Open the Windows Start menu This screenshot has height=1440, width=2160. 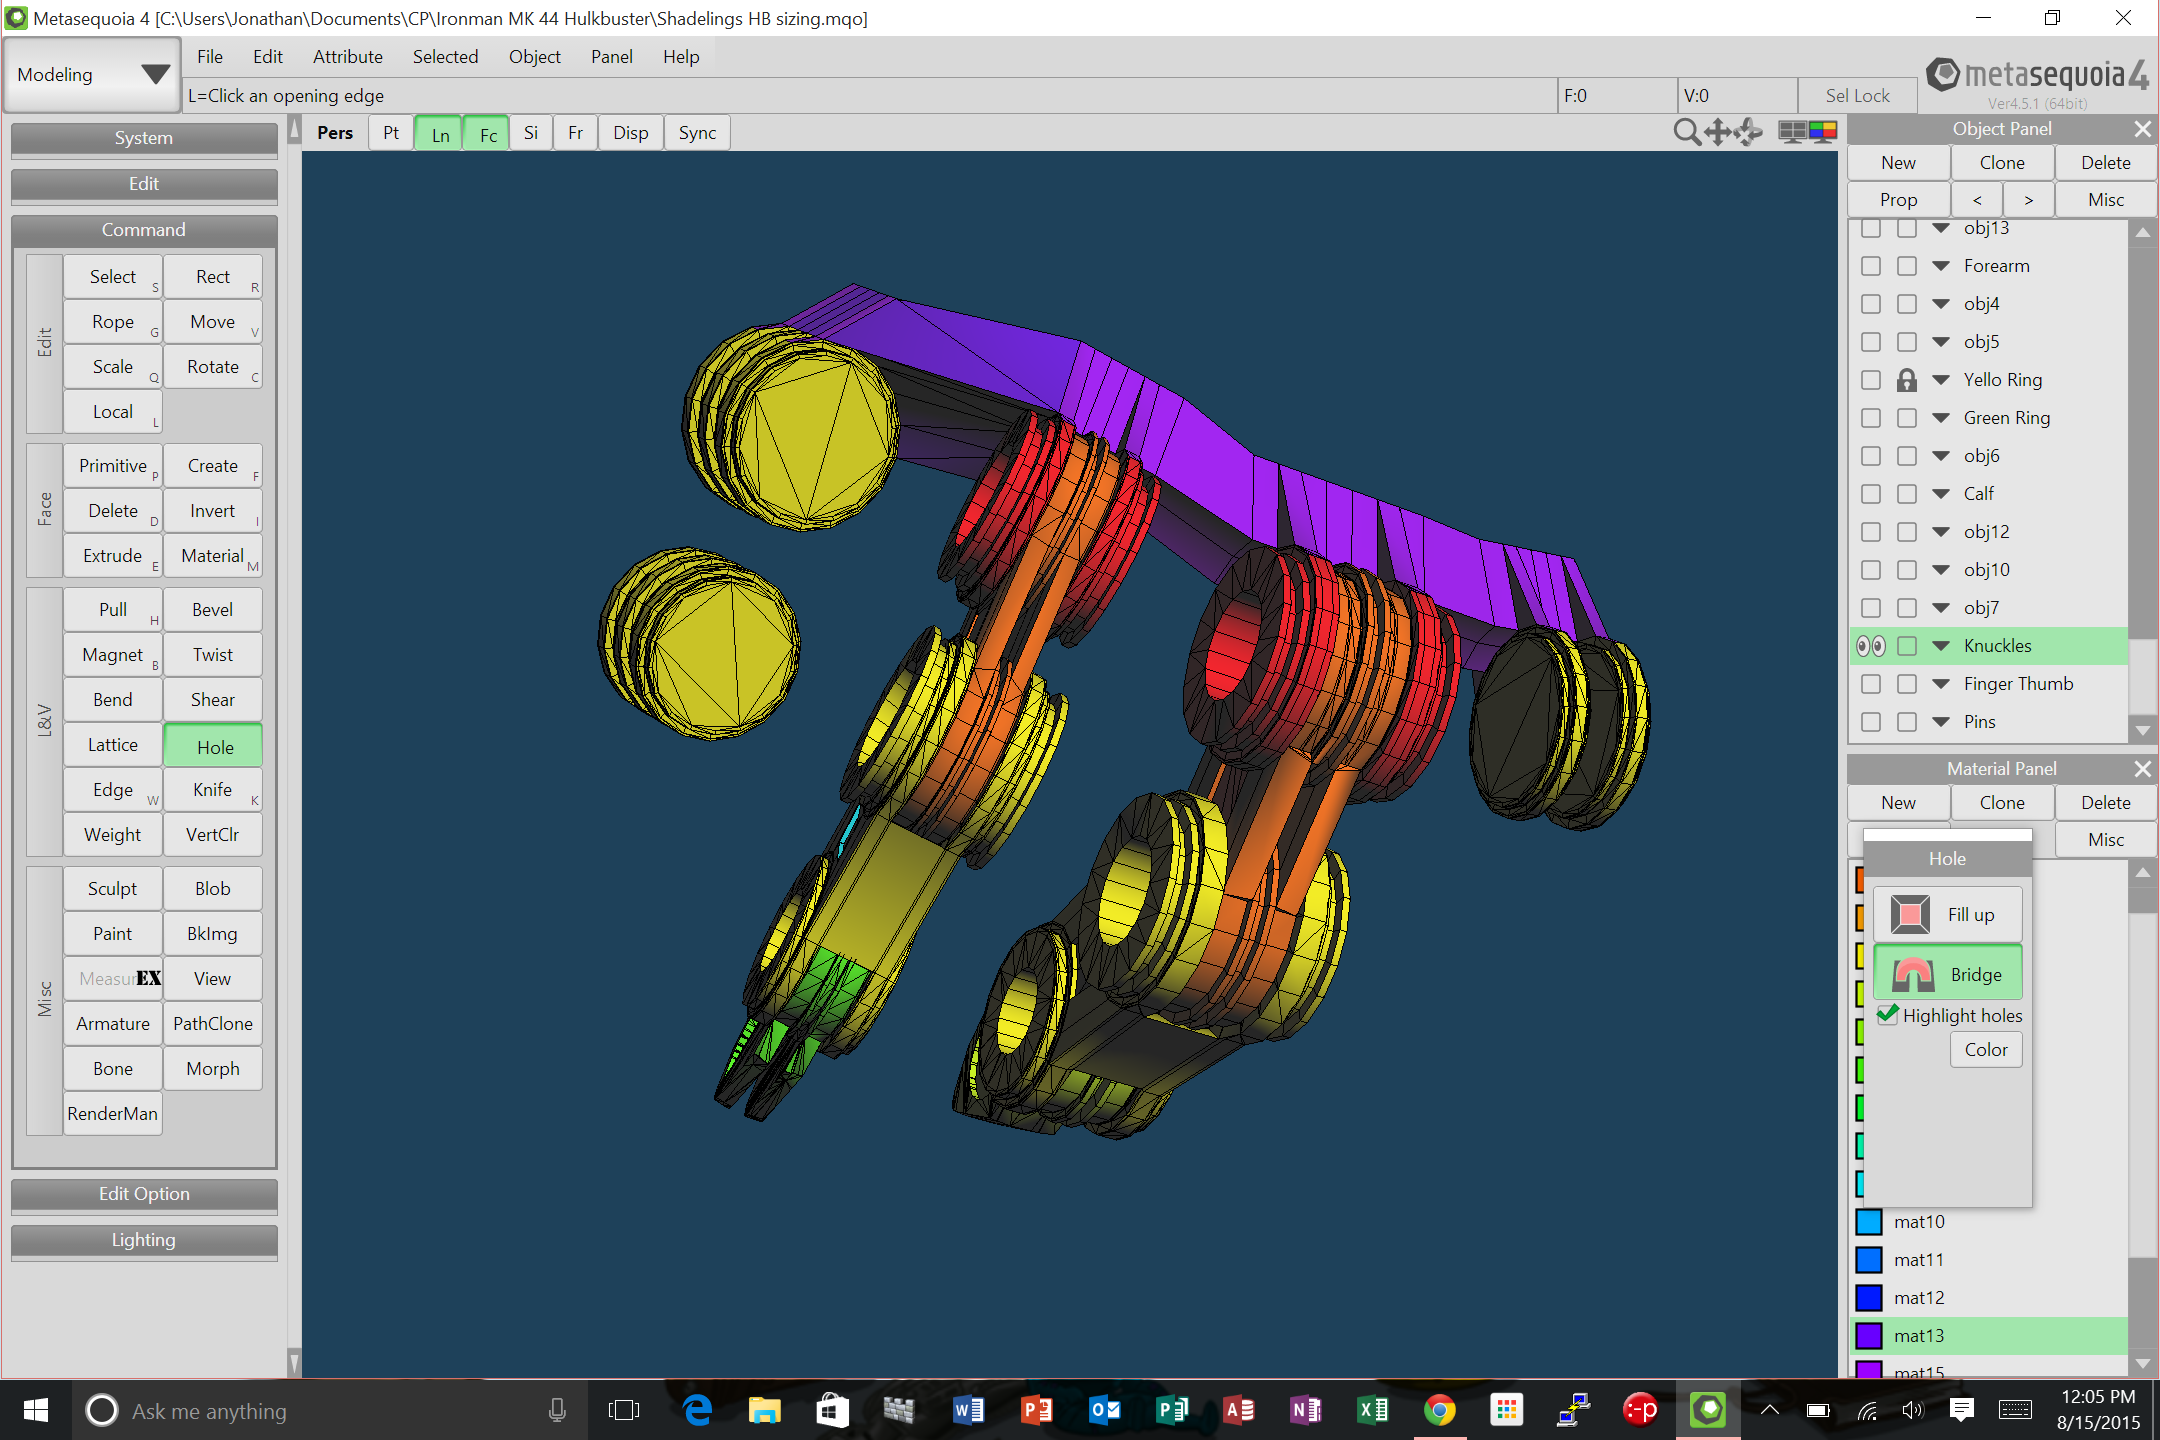click(35, 1410)
